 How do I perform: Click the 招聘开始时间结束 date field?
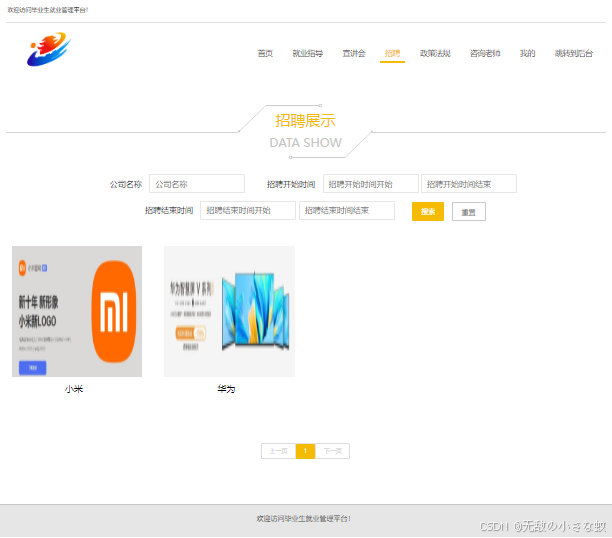tap(469, 183)
